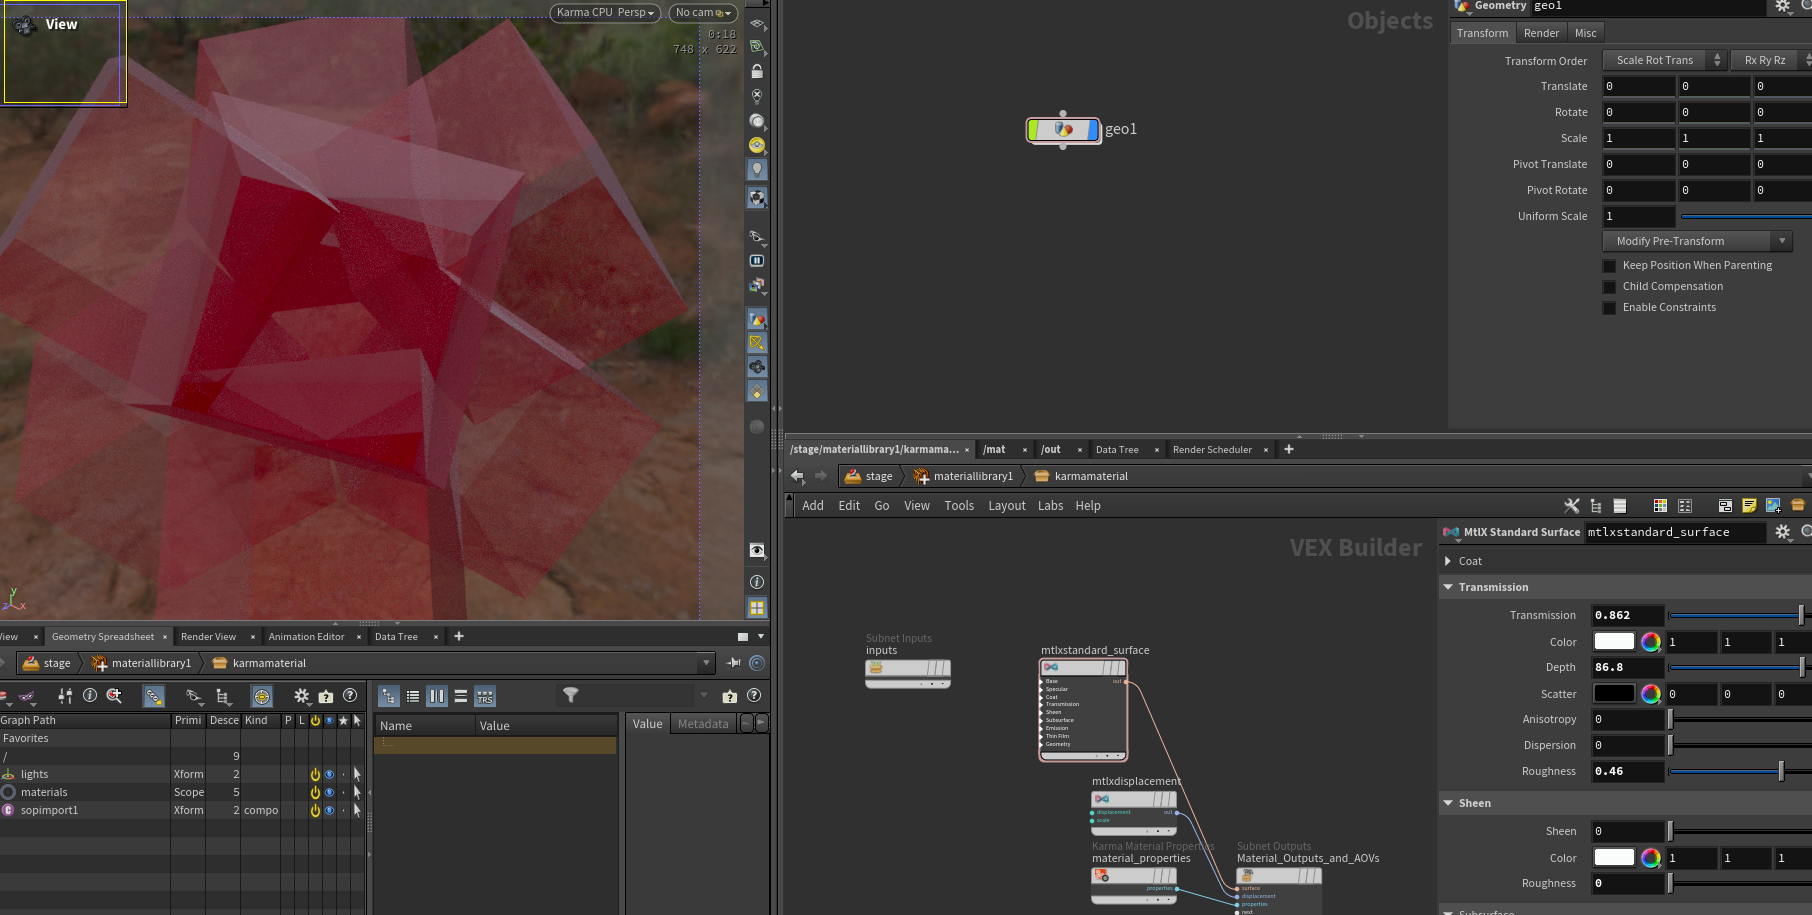Toggle the visibility eye for the lights prim
The height and width of the screenshot is (915, 1812).
tap(329, 774)
